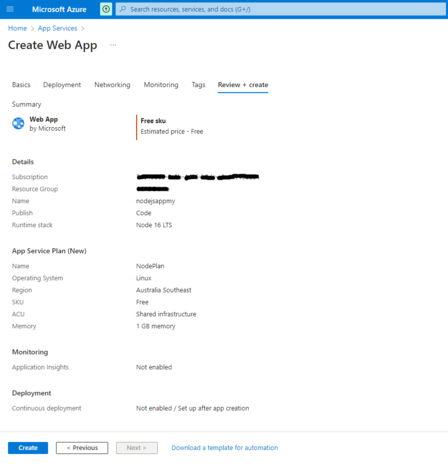
Task: Click 'Estimated price - Free' text
Action: [172, 131]
